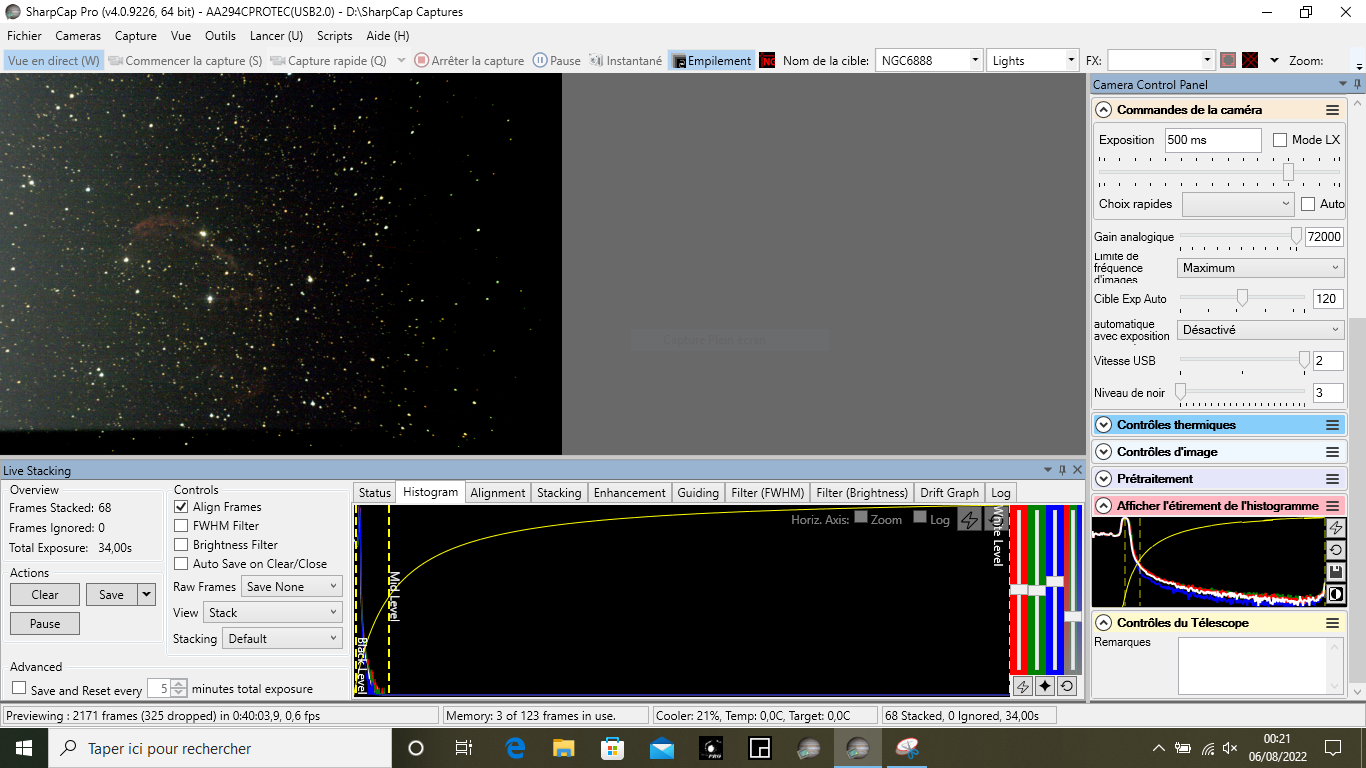1366x768 pixels.
Task: Click the red crosshatch icon before Zoom
Action: pyautogui.click(x=1250, y=61)
